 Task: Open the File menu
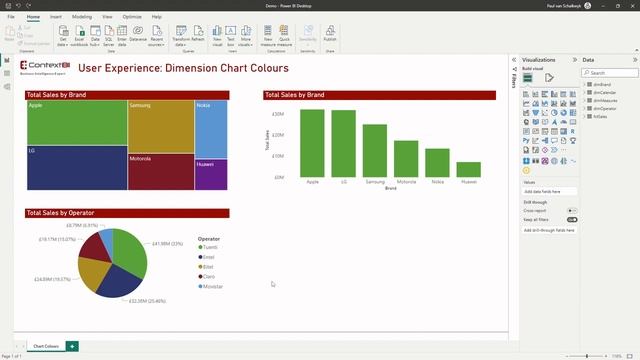click(x=11, y=17)
